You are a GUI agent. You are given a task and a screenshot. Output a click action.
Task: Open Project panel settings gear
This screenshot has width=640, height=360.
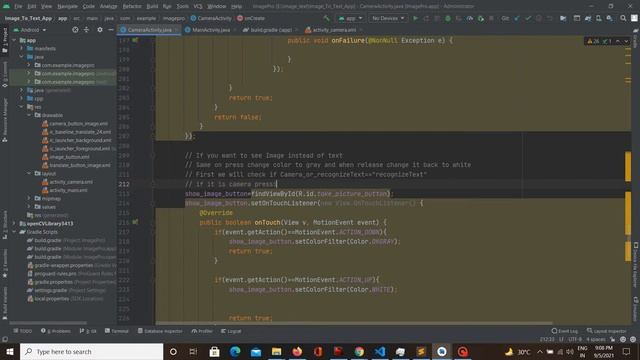coord(100,30)
